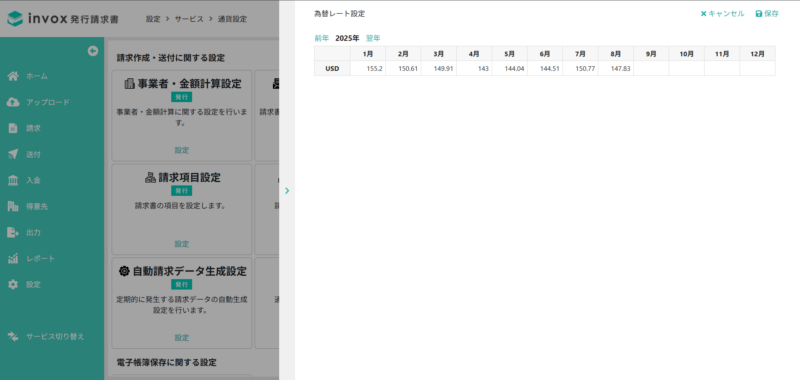
Task: Click the 送付 paper plane icon
Action: pos(13,154)
